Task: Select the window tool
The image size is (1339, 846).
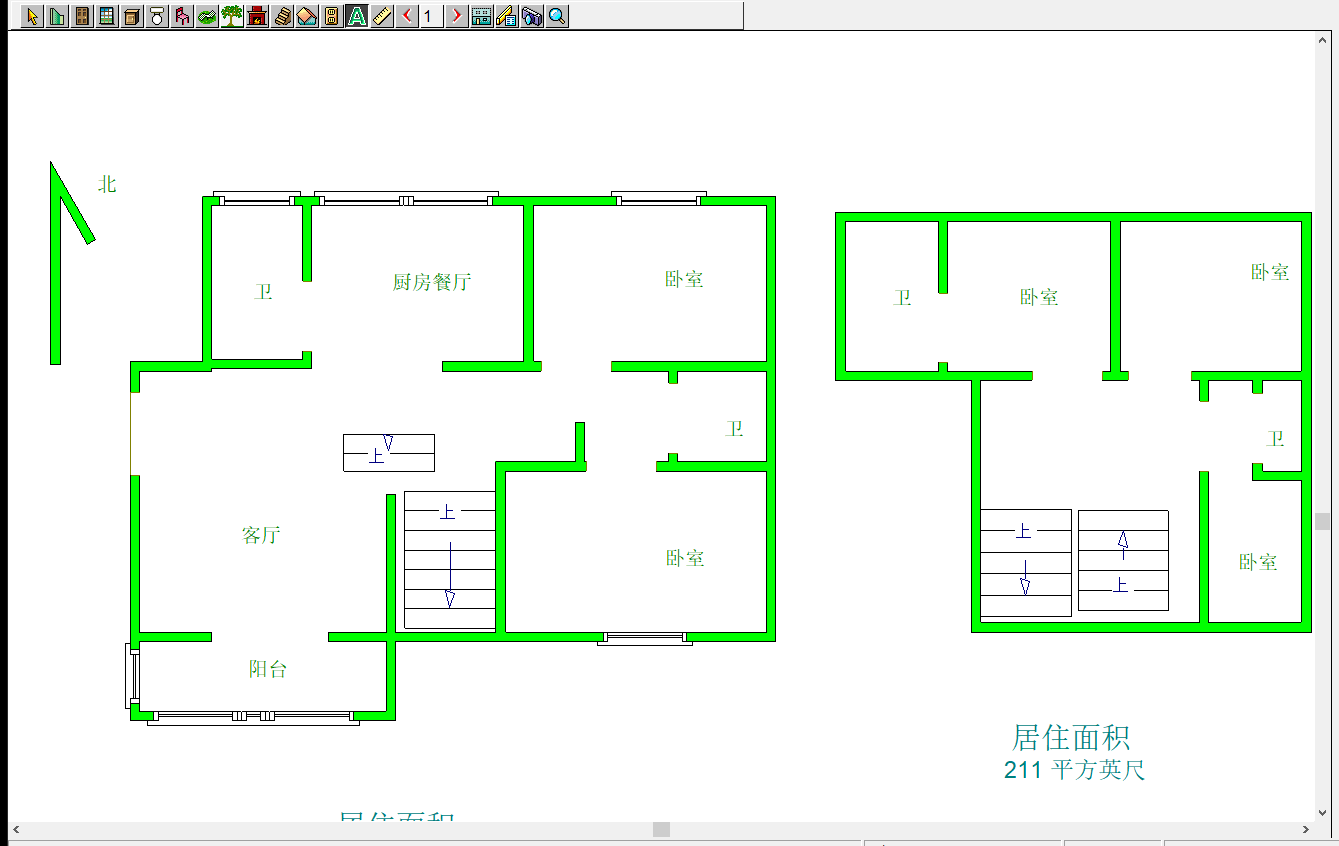Action: click(x=107, y=16)
